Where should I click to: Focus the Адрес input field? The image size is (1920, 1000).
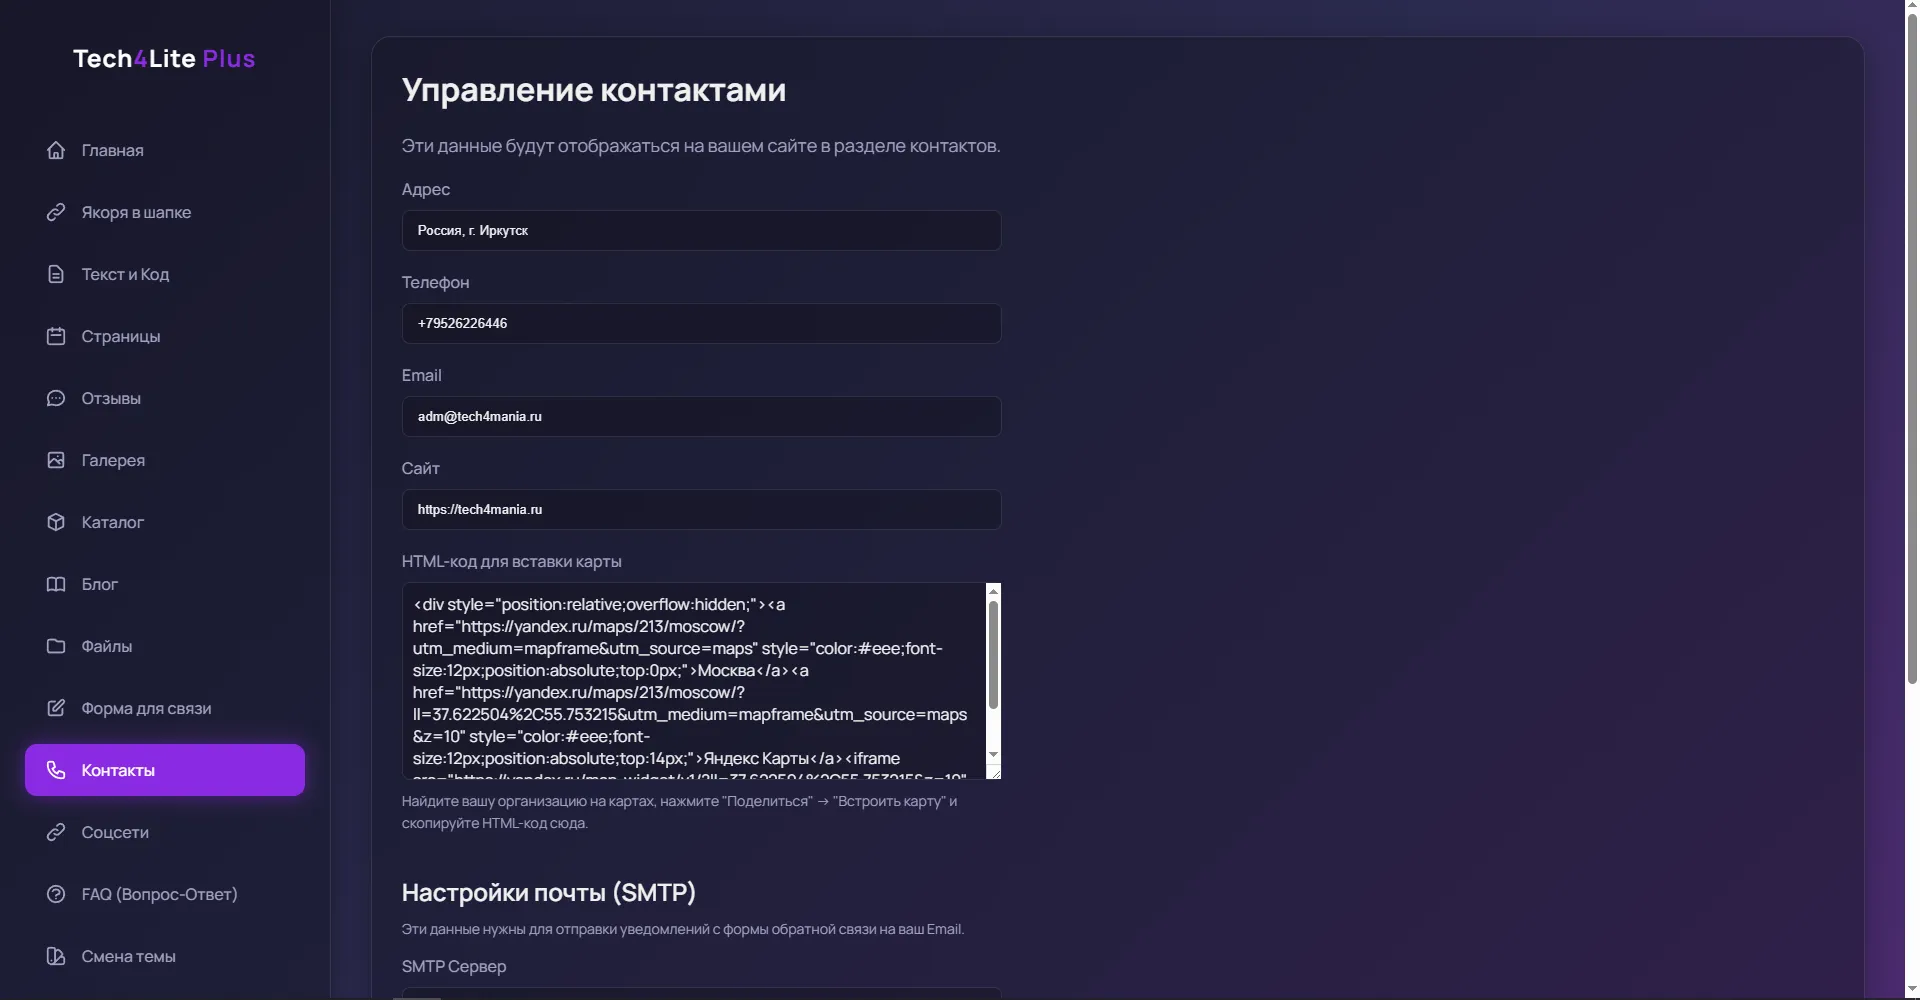click(x=700, y=231)
